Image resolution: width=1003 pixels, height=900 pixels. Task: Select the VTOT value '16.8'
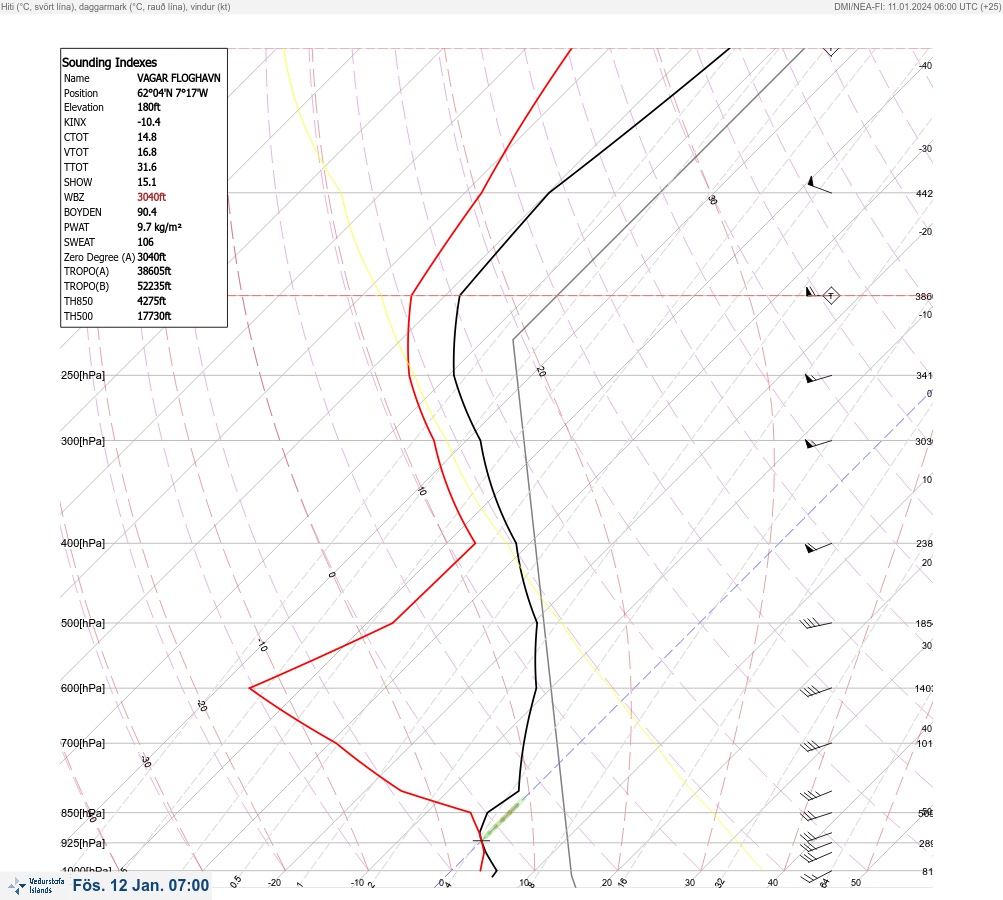click(x=146, y=152)
